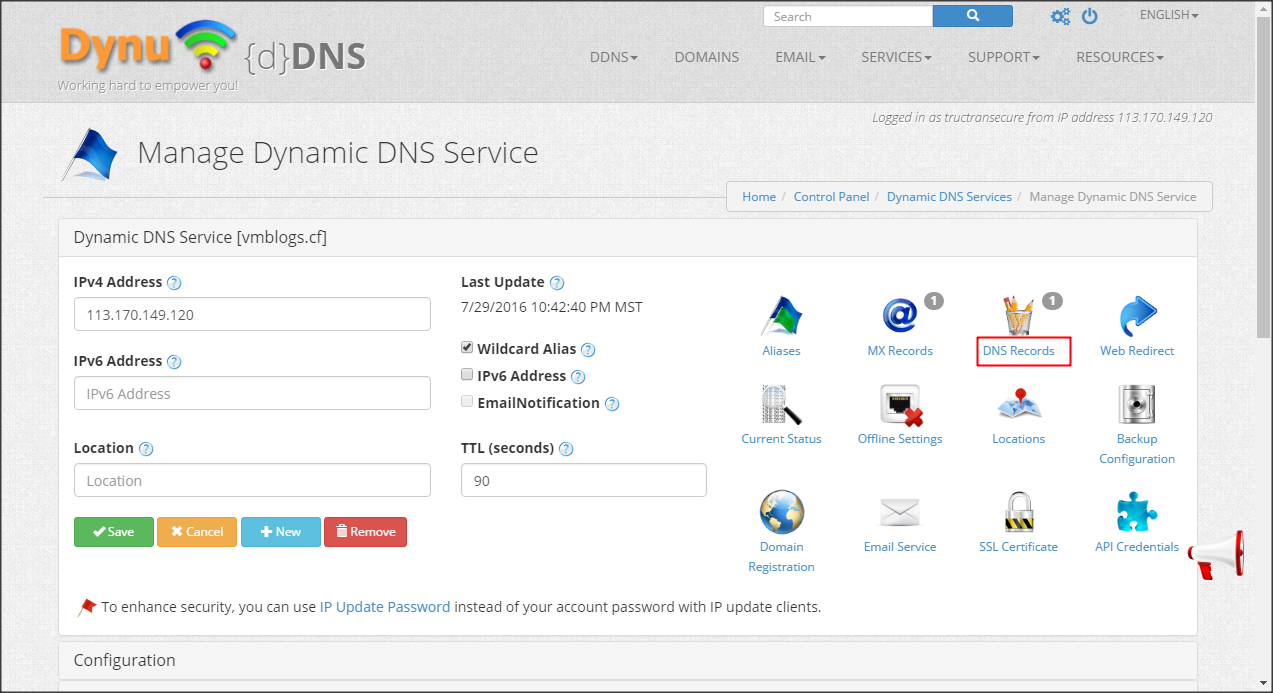The image size is (1273, 693).
Task: Expand the Configuration panel section
Action: 125,660
